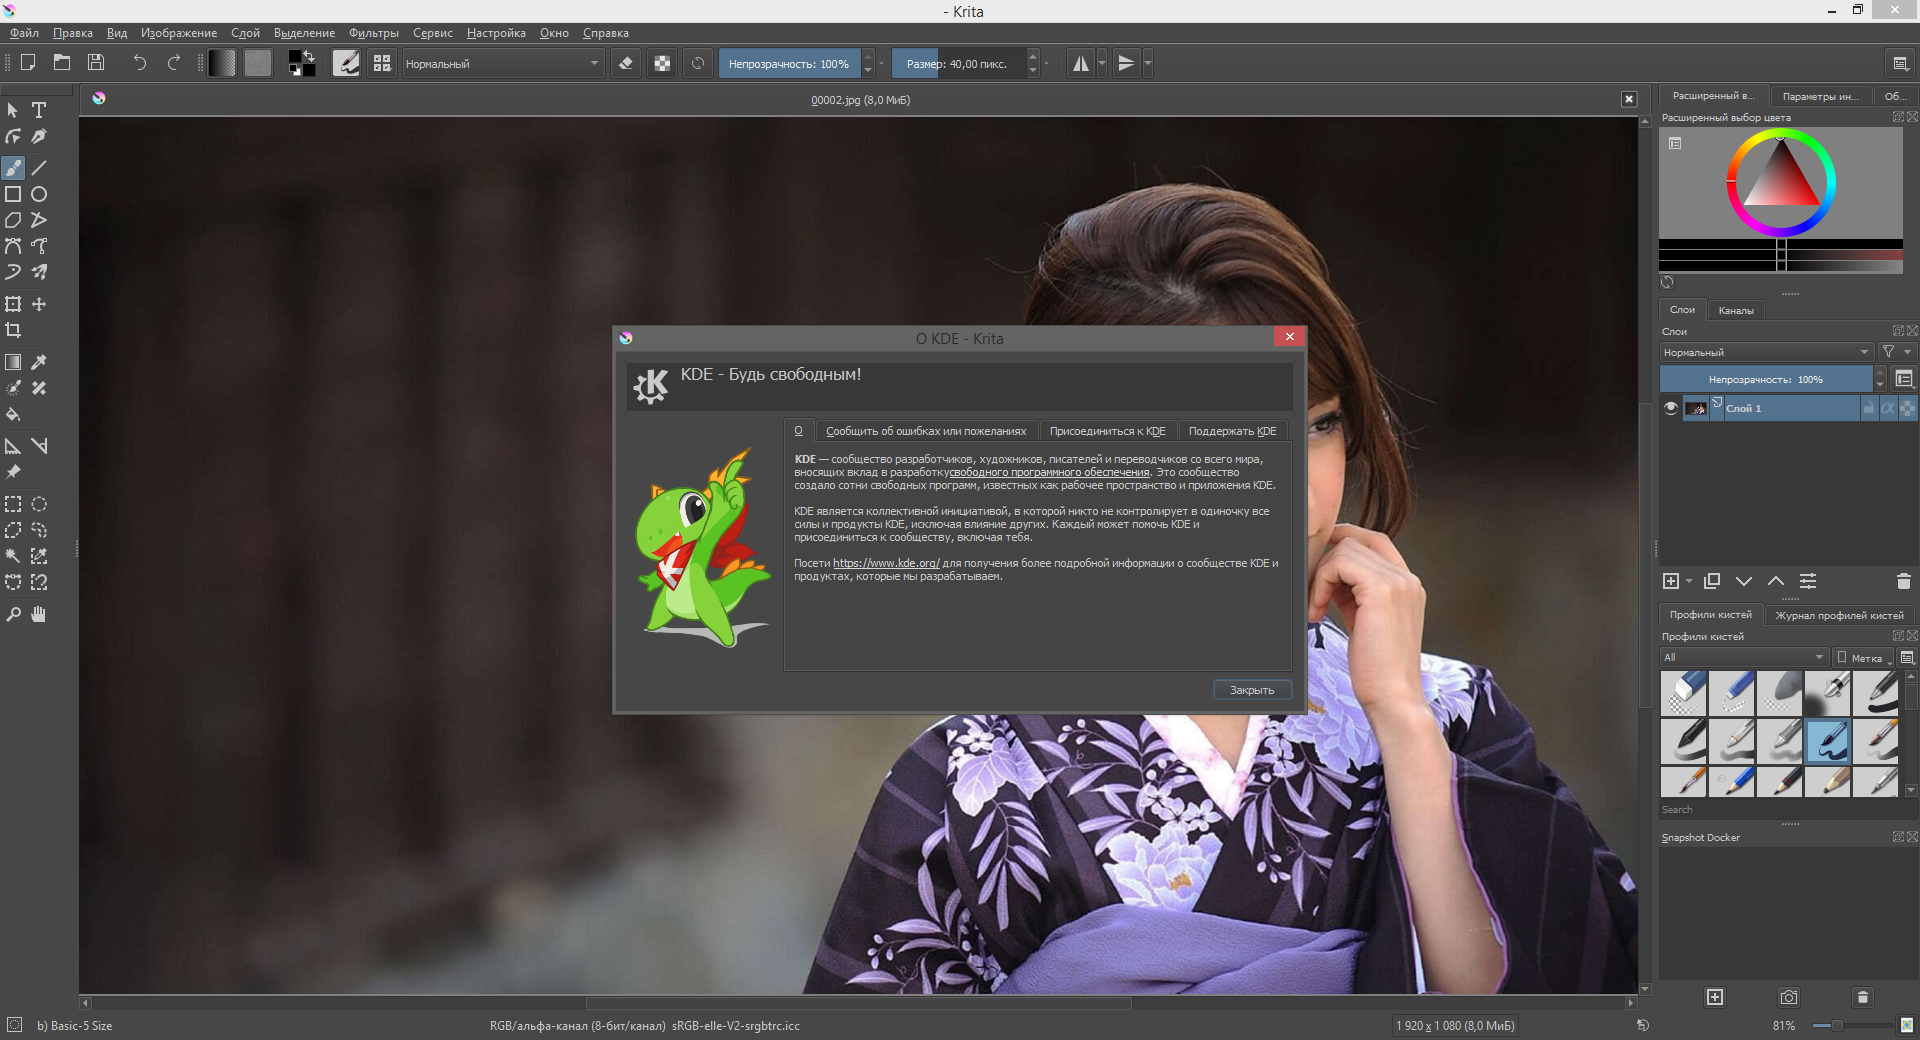This screenshot has width=1920, height=1040.
Task: Open the Фильтры menu
Action: 374,33
